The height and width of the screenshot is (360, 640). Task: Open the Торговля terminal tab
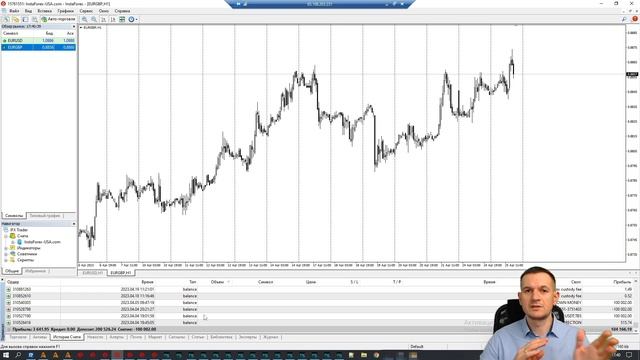(18, 337)
